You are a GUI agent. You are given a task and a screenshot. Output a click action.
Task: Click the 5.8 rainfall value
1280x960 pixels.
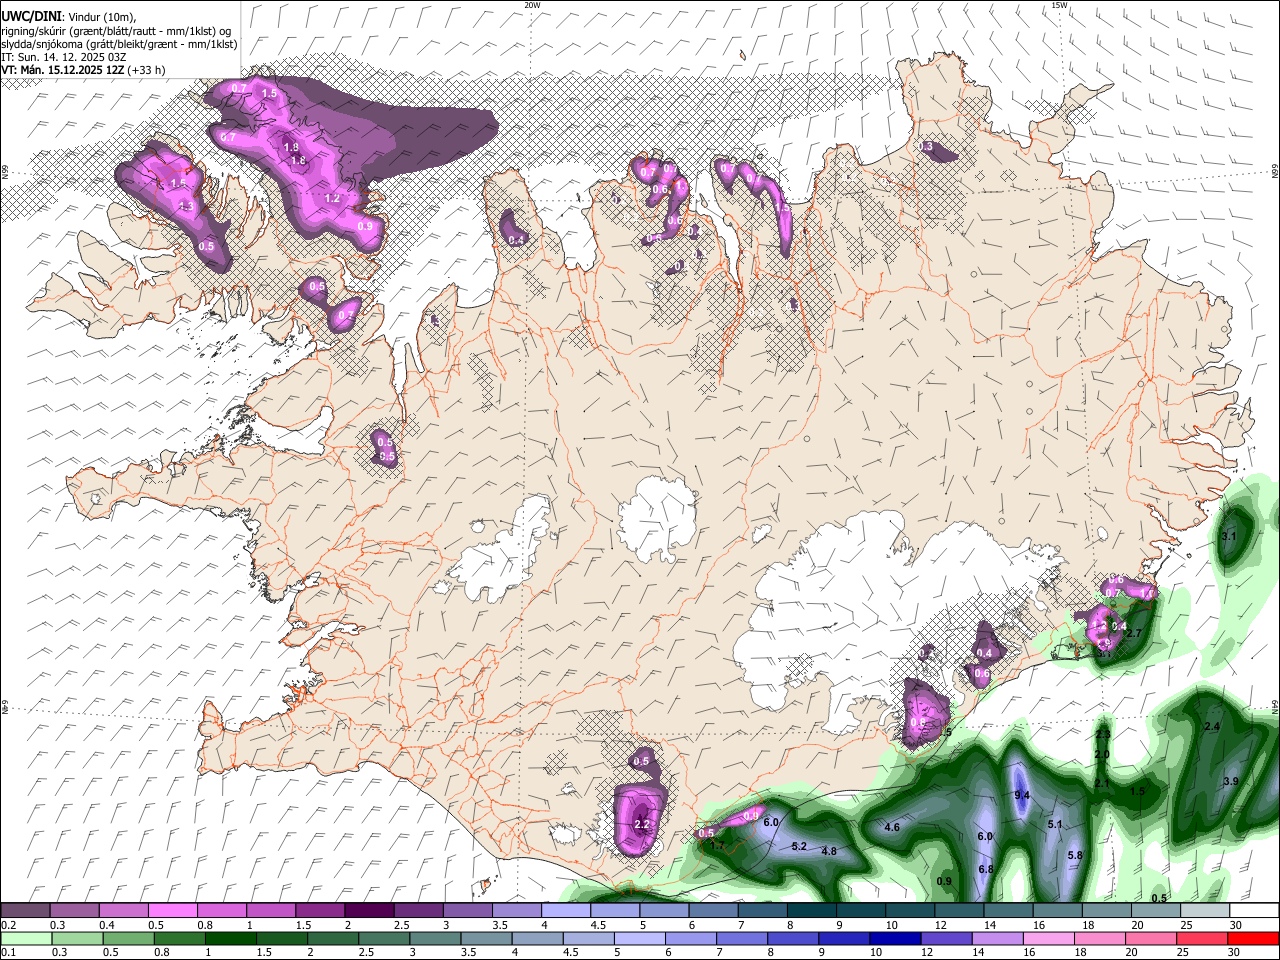[x=1075, y=855]
